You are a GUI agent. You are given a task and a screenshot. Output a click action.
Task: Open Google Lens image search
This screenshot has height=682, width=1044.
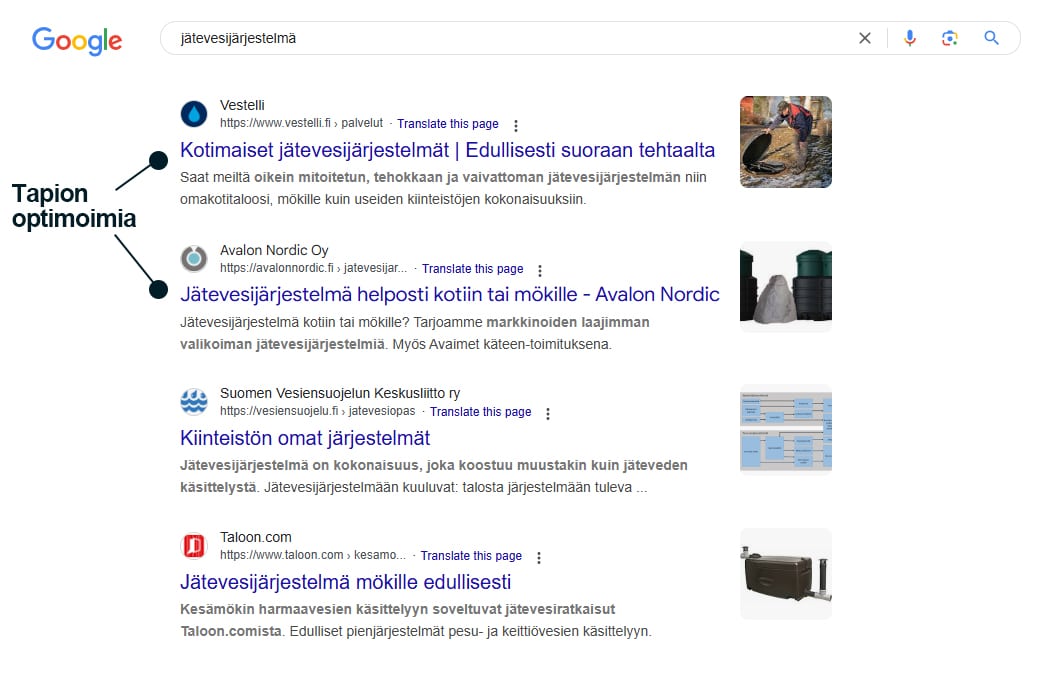949,38
